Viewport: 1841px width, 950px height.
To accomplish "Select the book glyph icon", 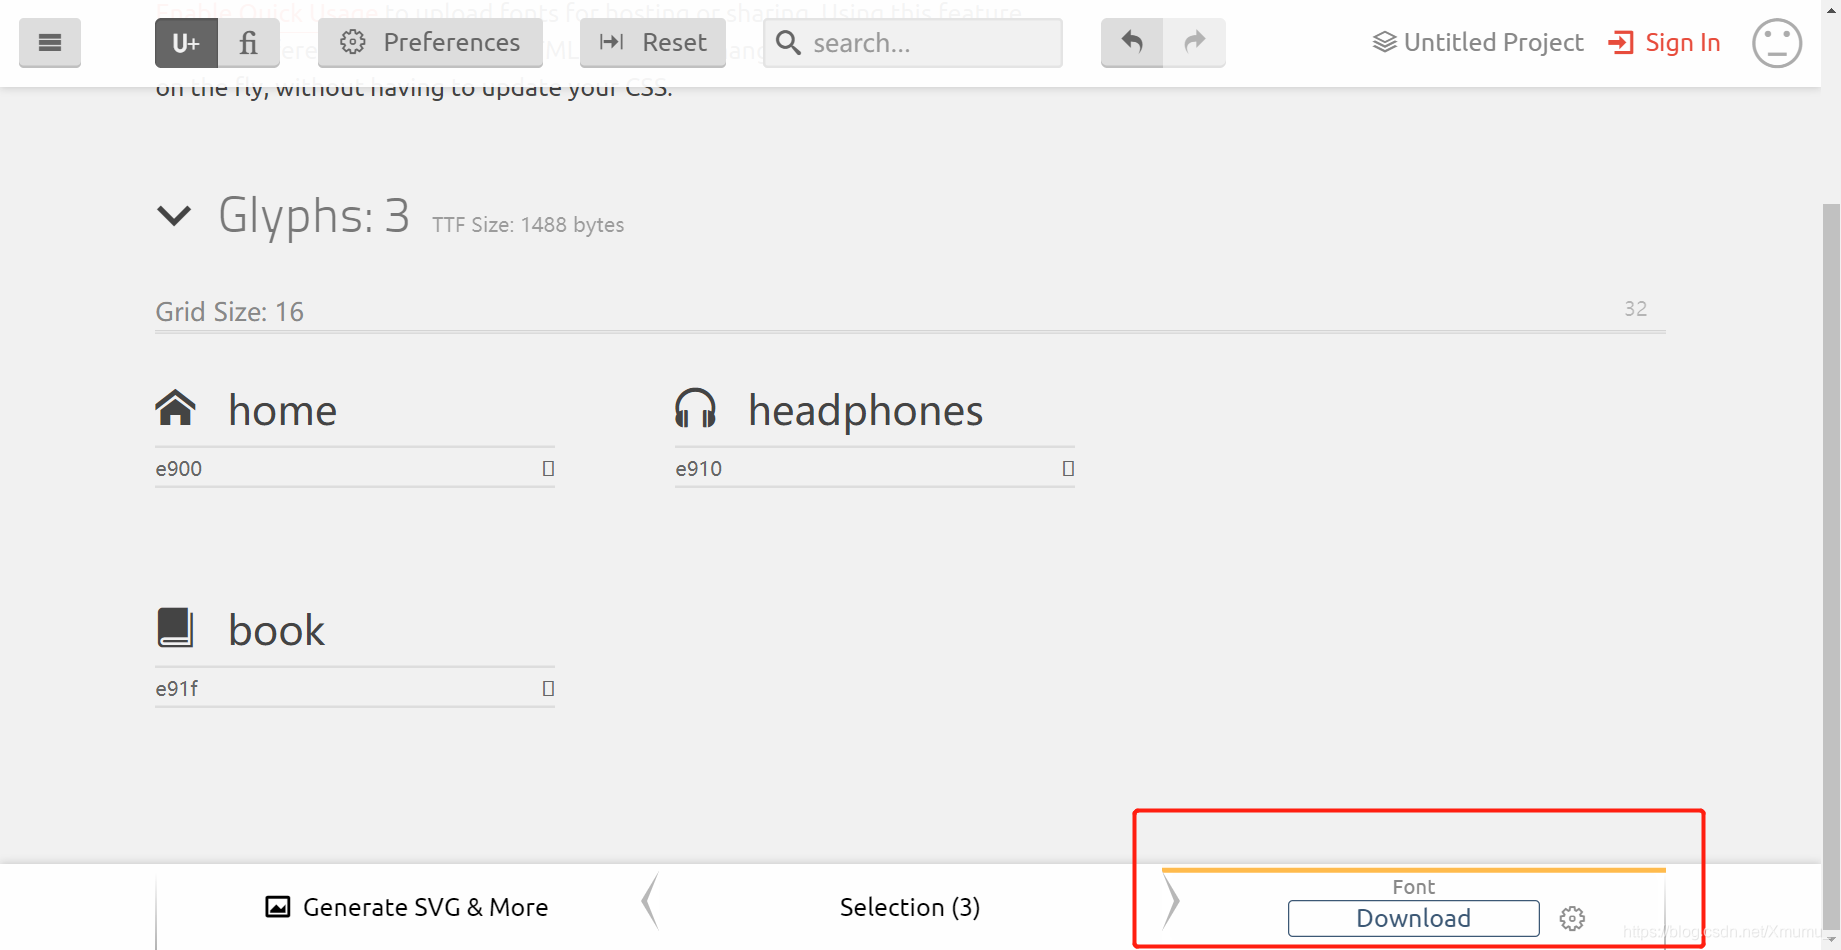I will [175, 628].
